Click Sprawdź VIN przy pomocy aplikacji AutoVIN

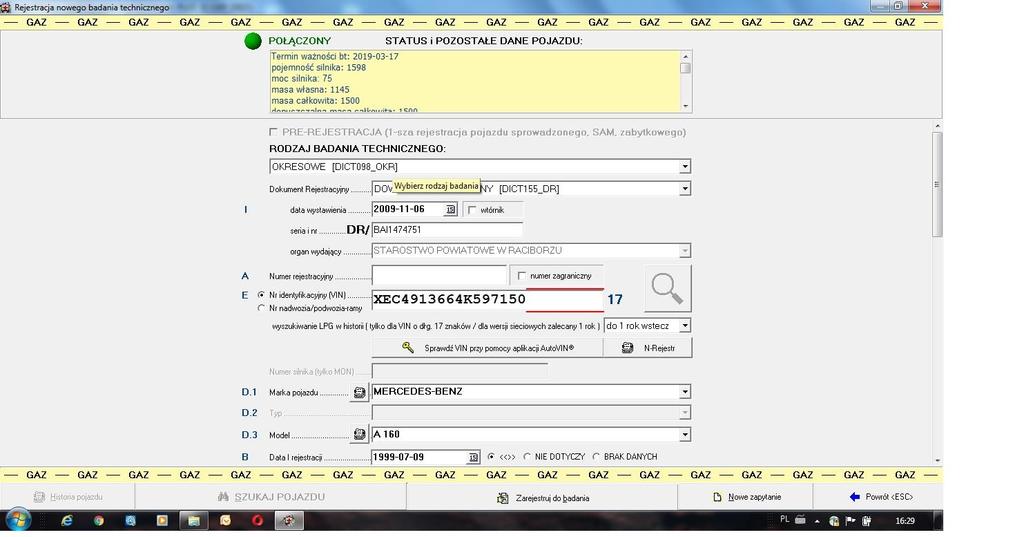pos(488,348)
